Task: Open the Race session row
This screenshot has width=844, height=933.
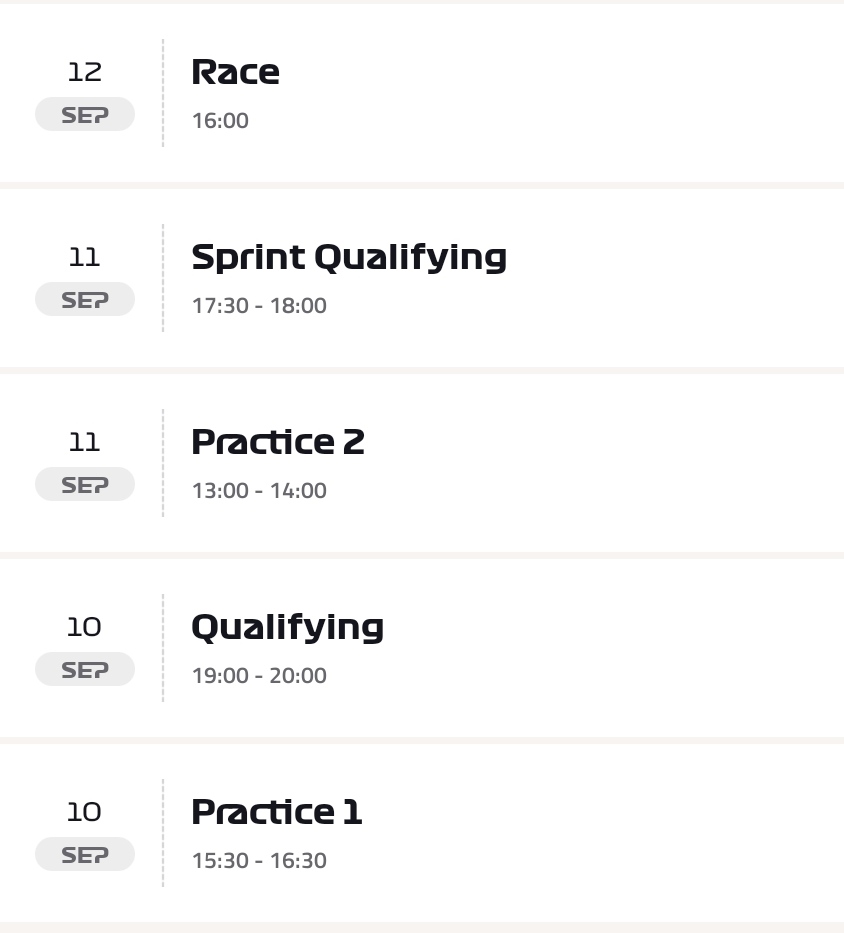Action: tap(422, 93)
